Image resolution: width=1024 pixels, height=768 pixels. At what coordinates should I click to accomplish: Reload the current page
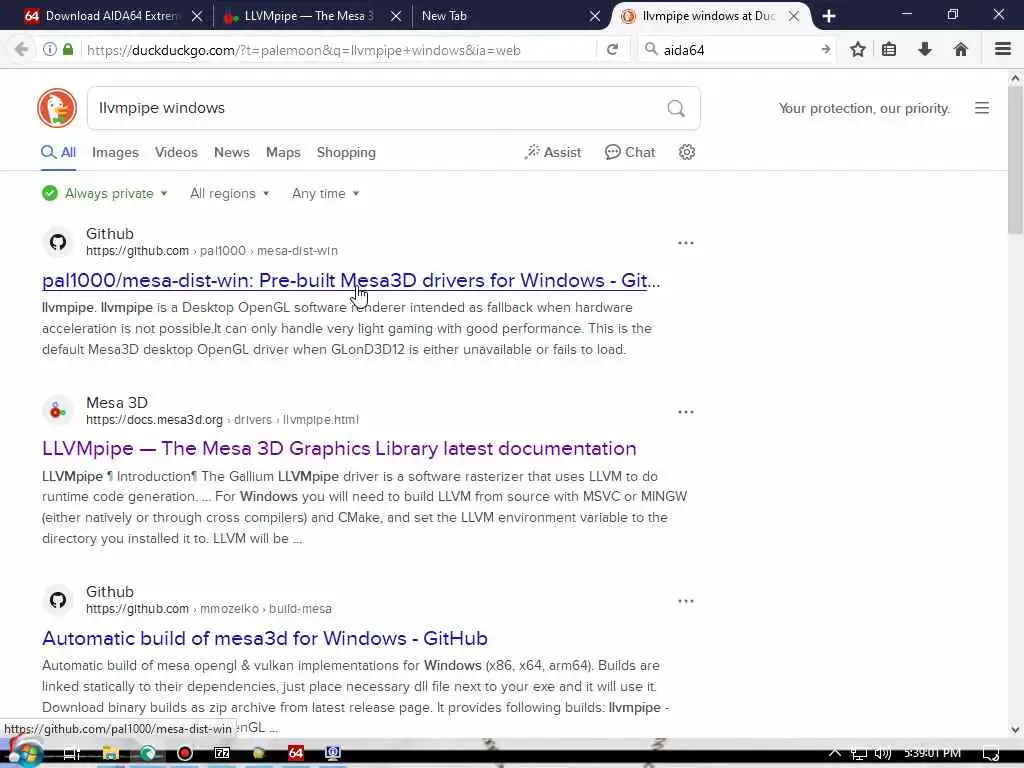(x=612, y=50)
